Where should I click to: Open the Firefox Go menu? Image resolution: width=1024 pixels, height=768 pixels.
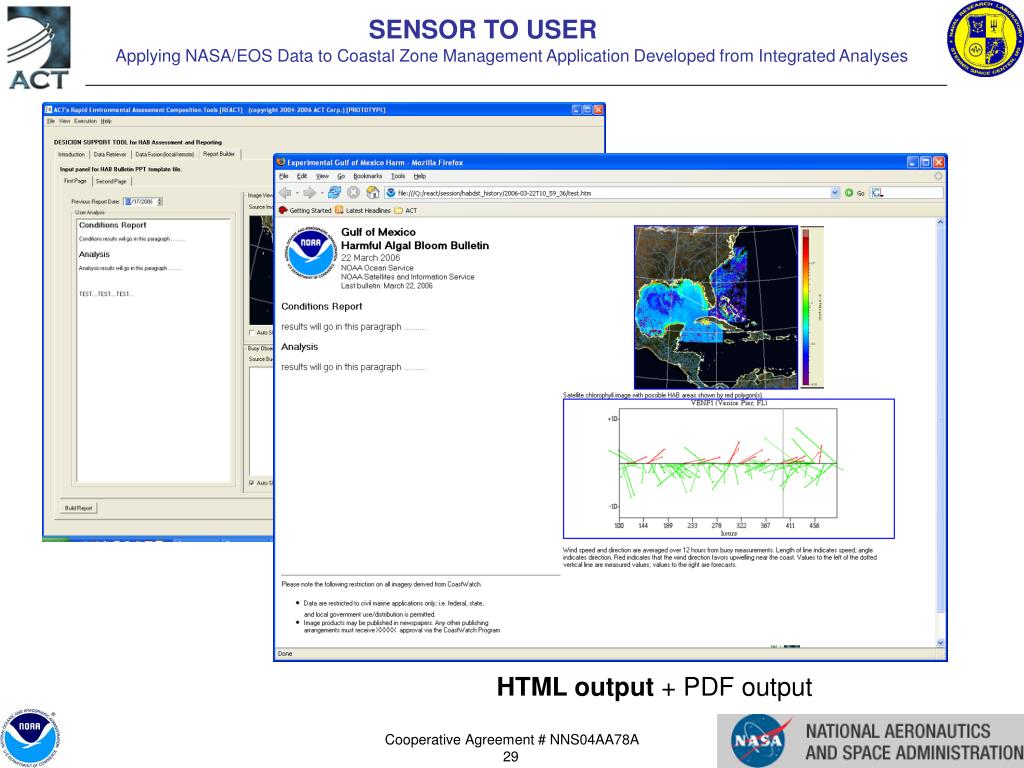click(x=341, y=176)
